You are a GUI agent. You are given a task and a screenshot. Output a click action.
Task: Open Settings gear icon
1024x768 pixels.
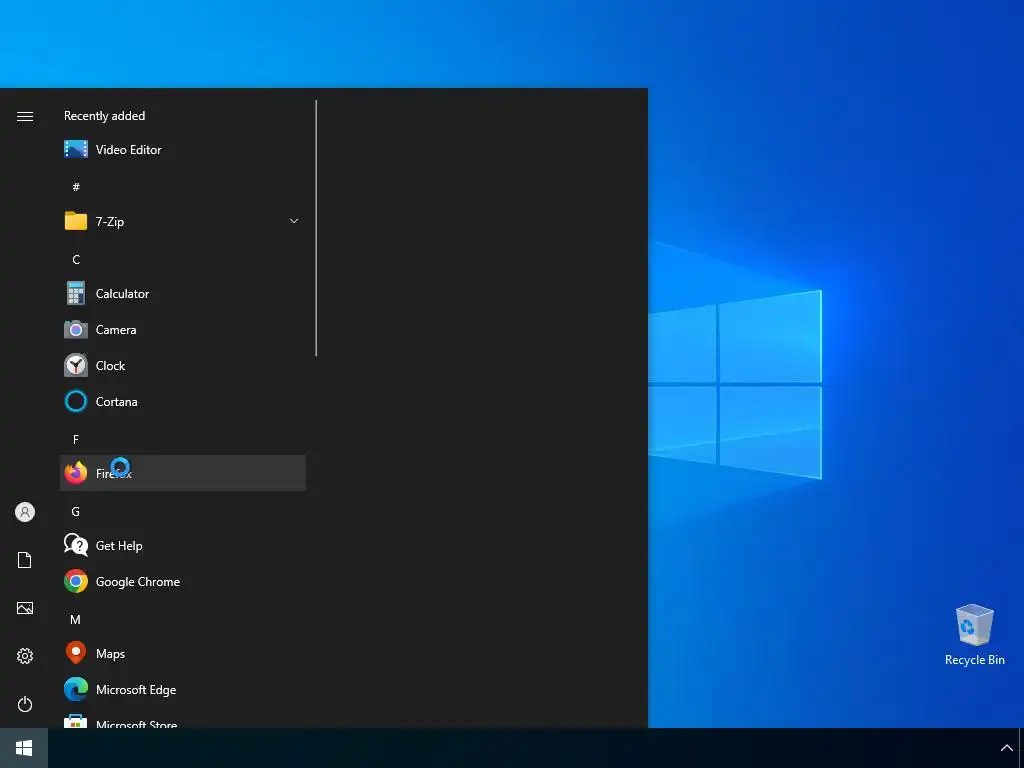click(25, 656)
